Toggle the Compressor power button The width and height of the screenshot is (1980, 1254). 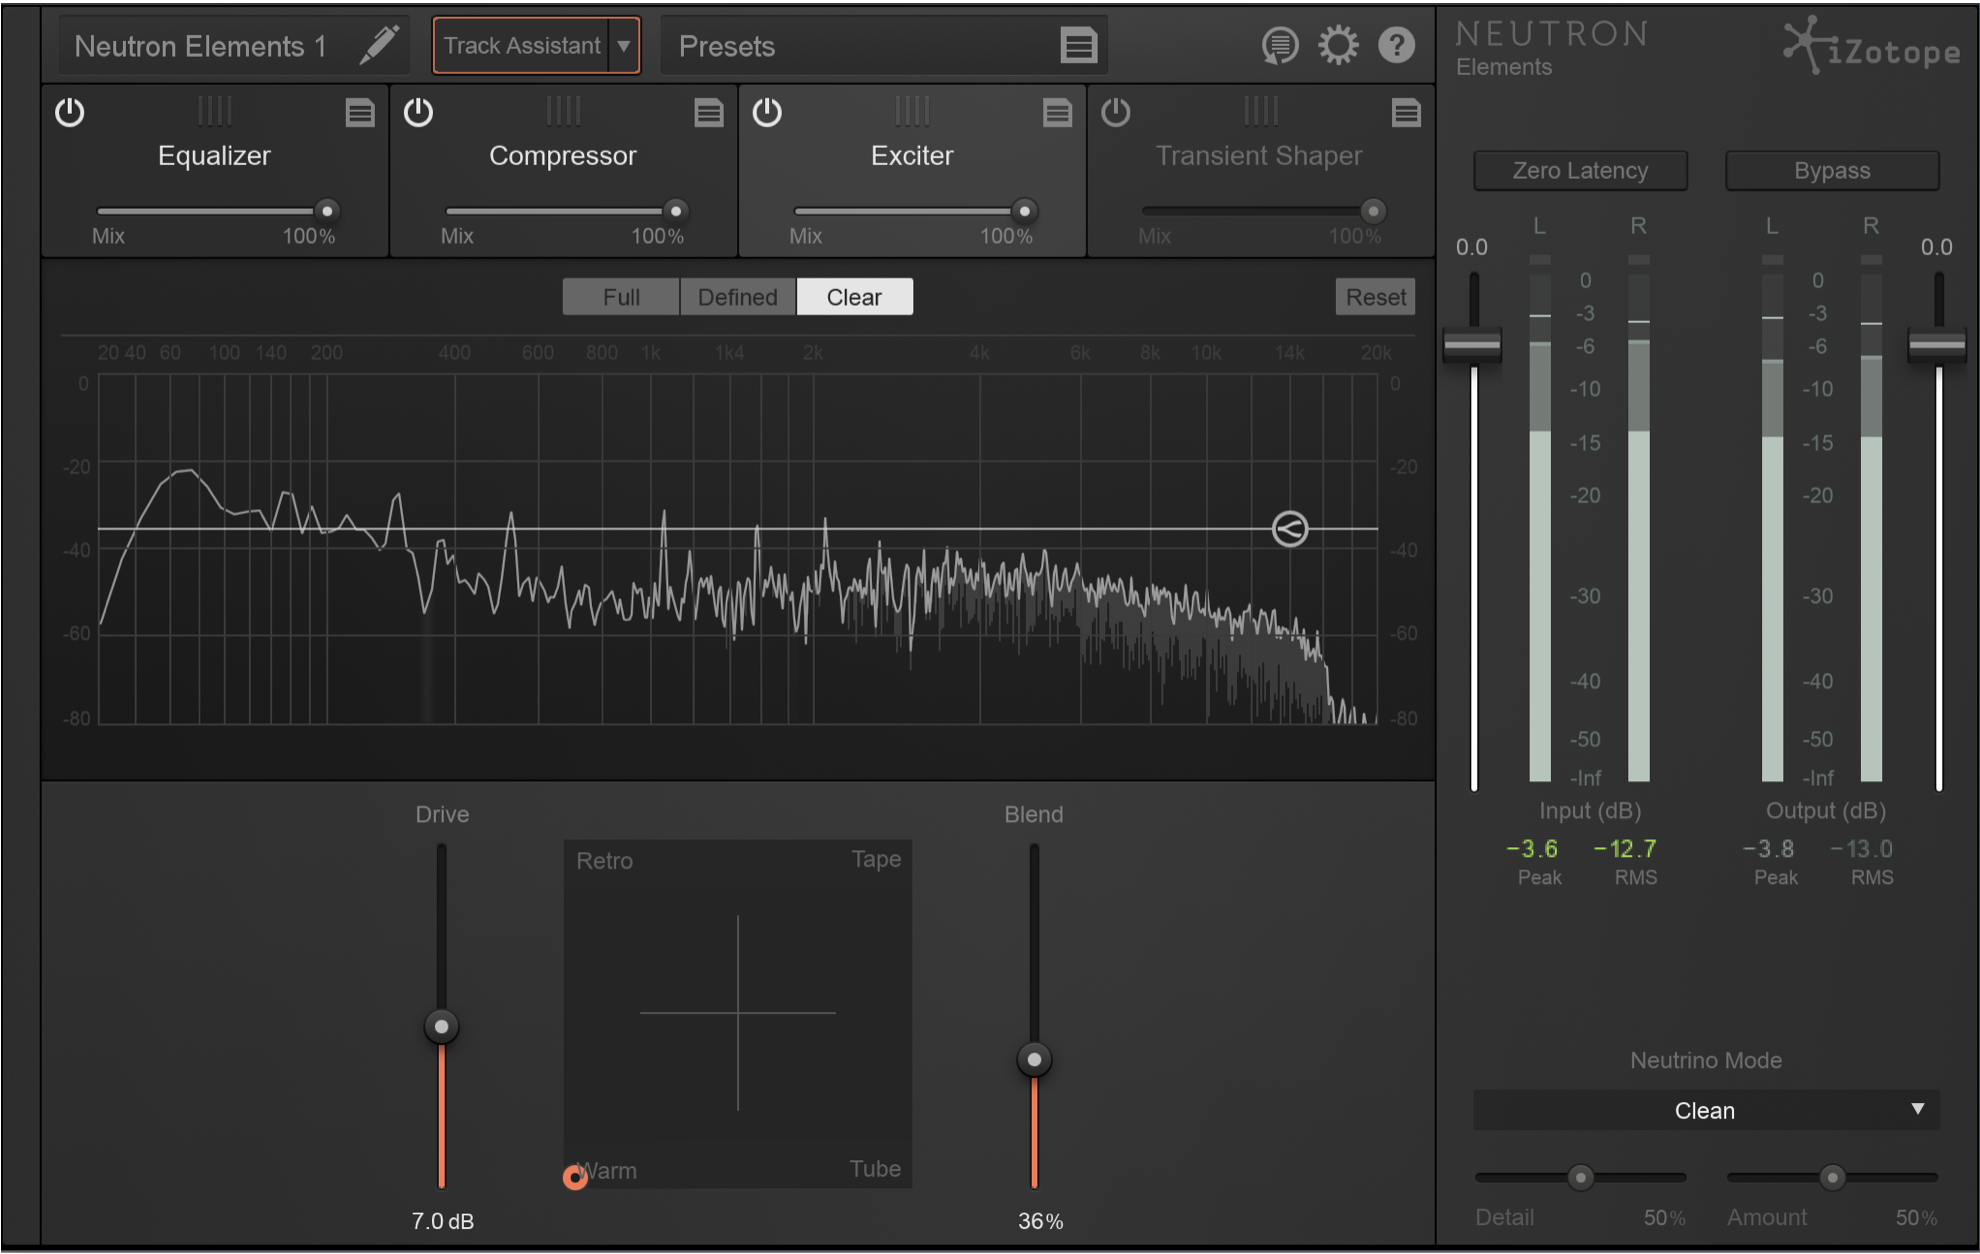click(x=418, y=112)
